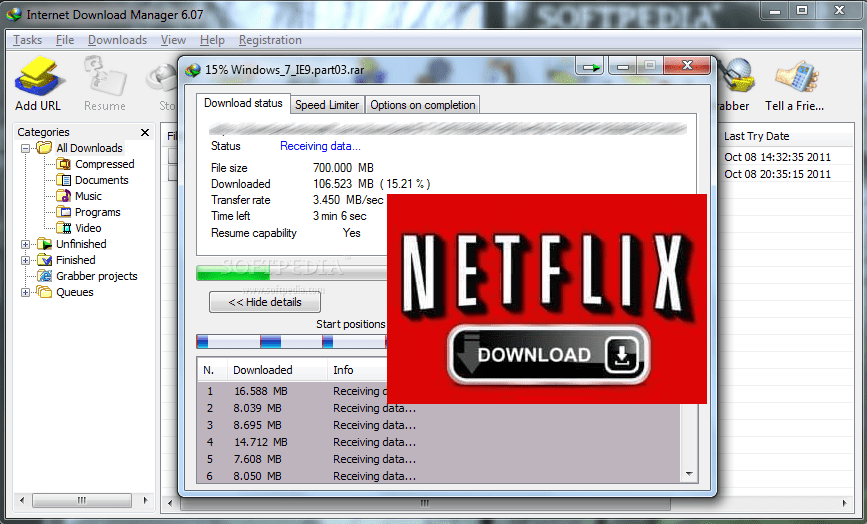Click the Resume toolbar icon
Image resolution: width=867 pixels, height=524 pixels.
[105, 77]
